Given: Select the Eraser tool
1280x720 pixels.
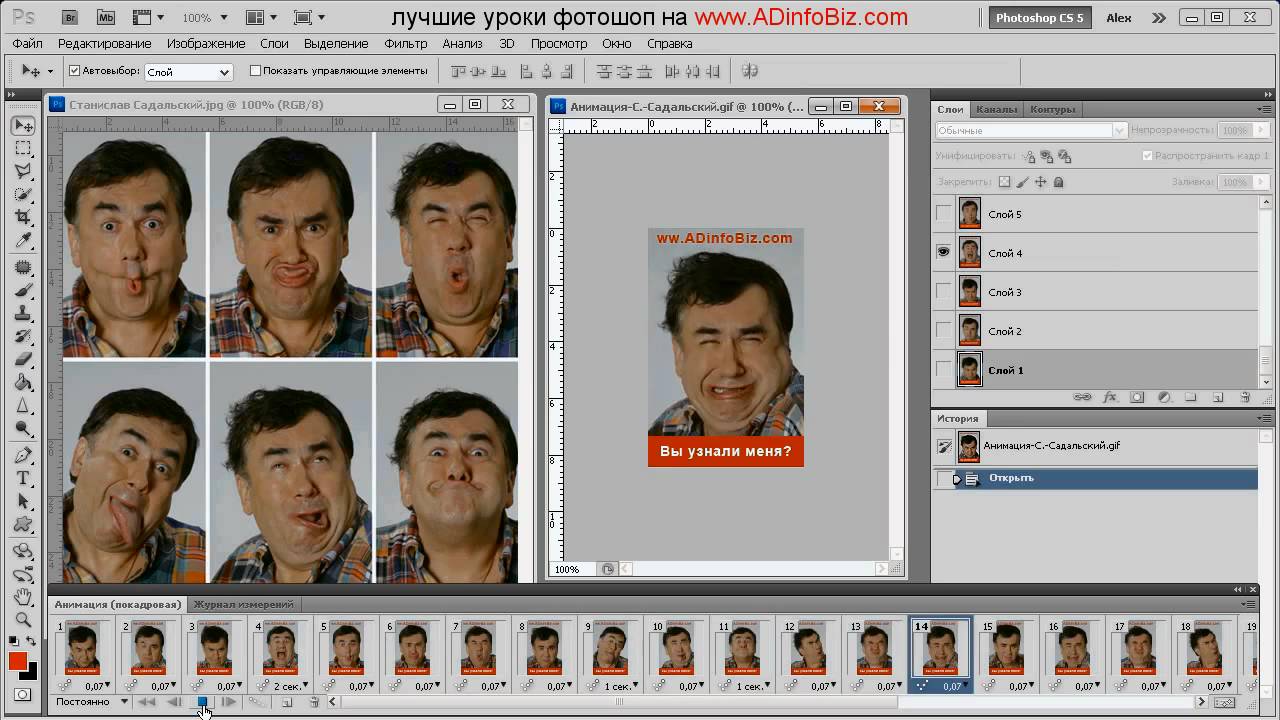Looking at the screenshot, I should (24, 360).
